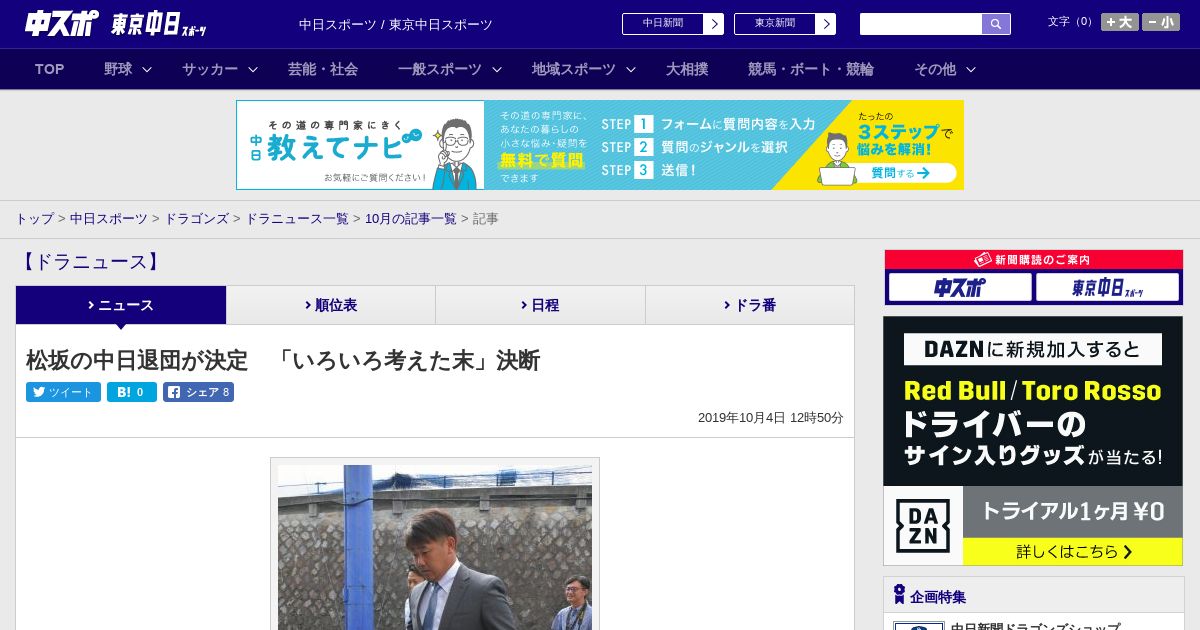Click into the header search field
This screenshot has height=630, width=1200.
click(920, 24)
